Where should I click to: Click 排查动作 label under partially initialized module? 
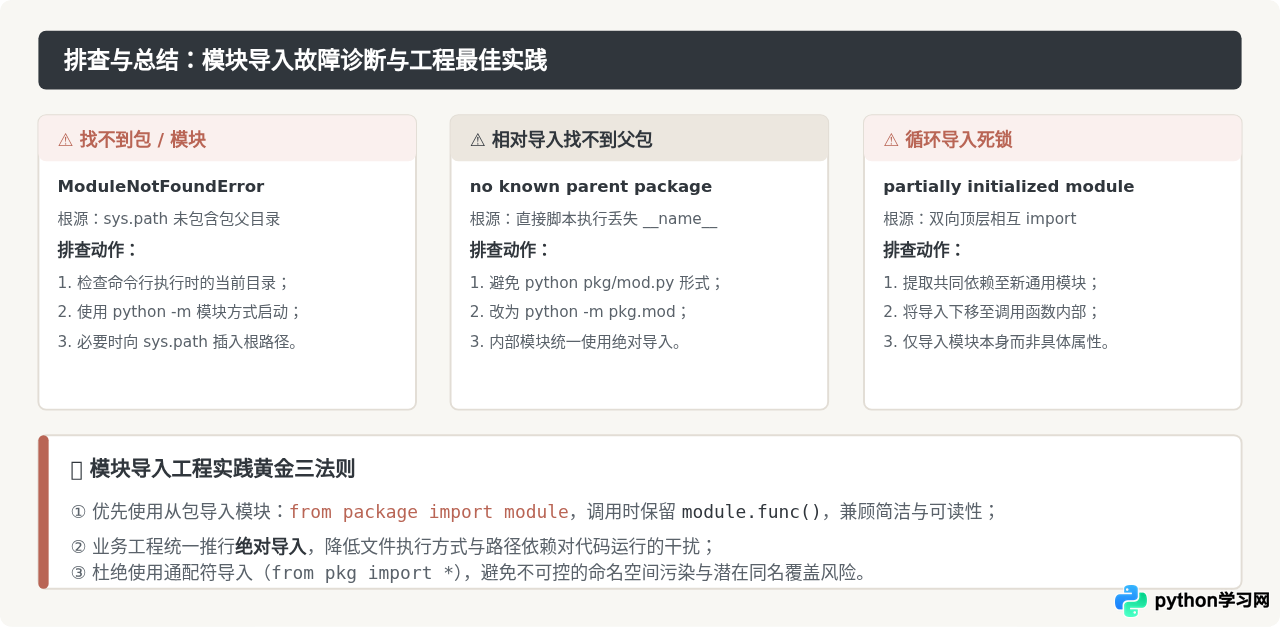tap(923, 250)
